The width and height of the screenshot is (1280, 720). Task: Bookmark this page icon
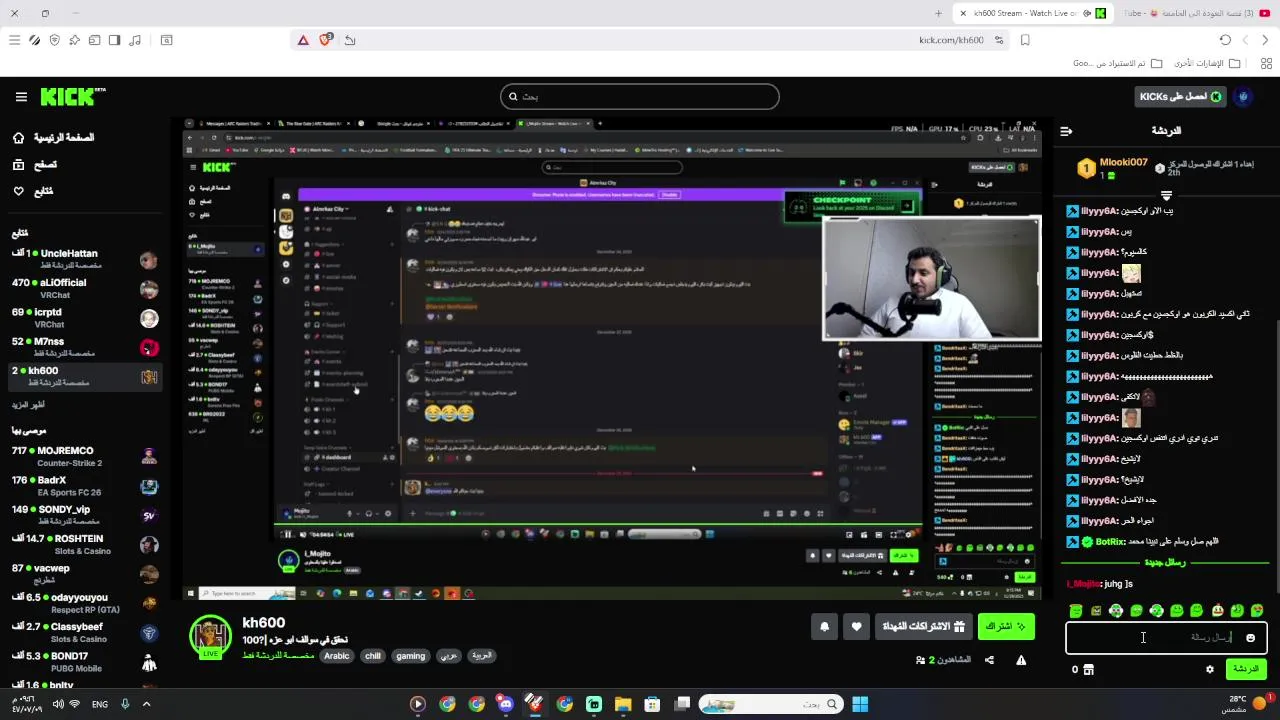pyautogui.click(x=1025, y=40)
